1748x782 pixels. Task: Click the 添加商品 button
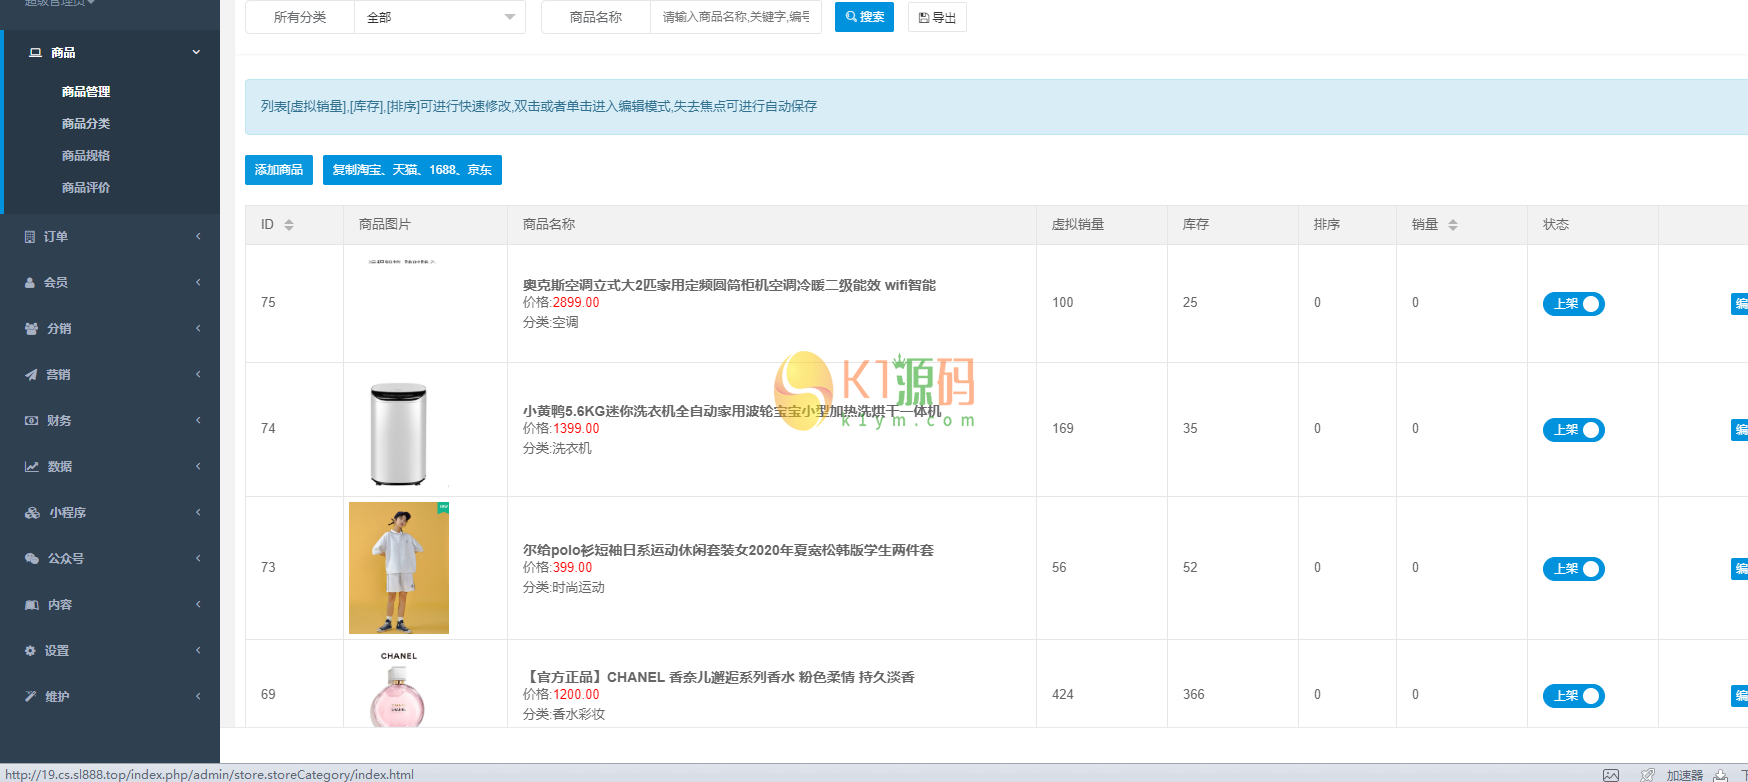pyautogui.click(x=279, y=170)
